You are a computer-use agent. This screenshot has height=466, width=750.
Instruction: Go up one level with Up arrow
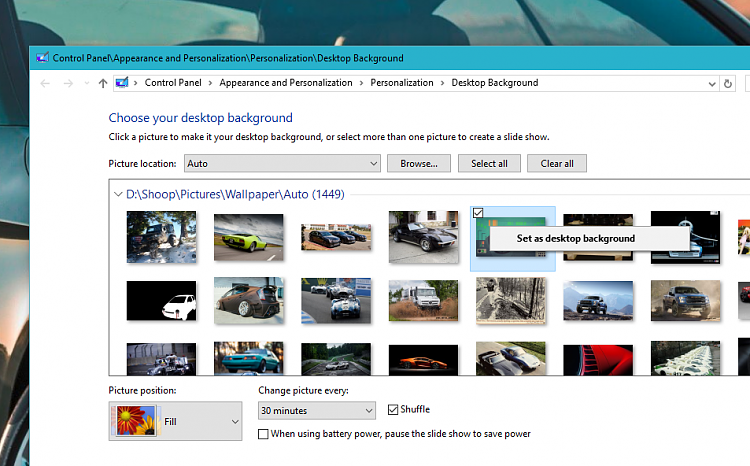pyautogui.click(x=103, y=83)
